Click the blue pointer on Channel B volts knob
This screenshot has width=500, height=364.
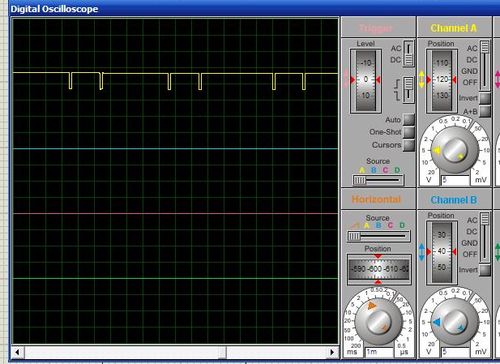pyautogui.click(x=436, y=322)
